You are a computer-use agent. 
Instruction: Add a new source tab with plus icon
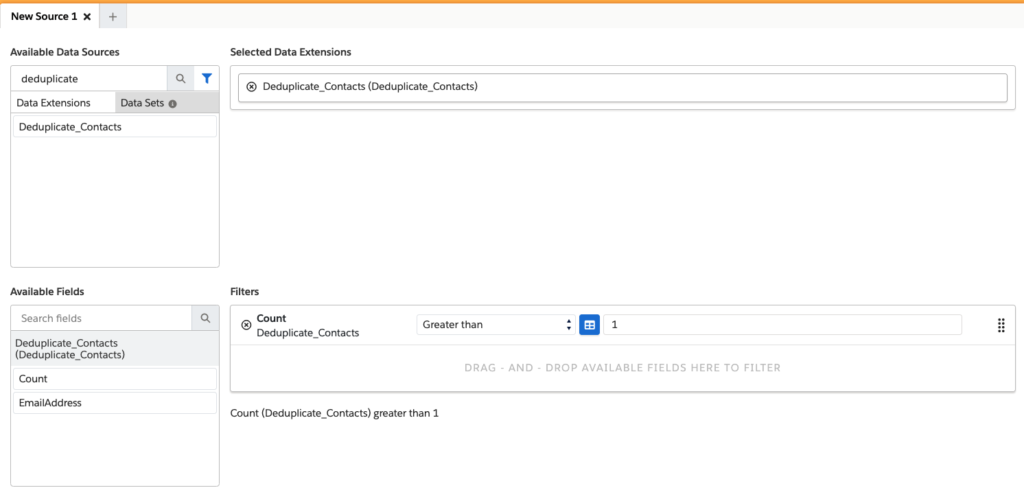112,17
